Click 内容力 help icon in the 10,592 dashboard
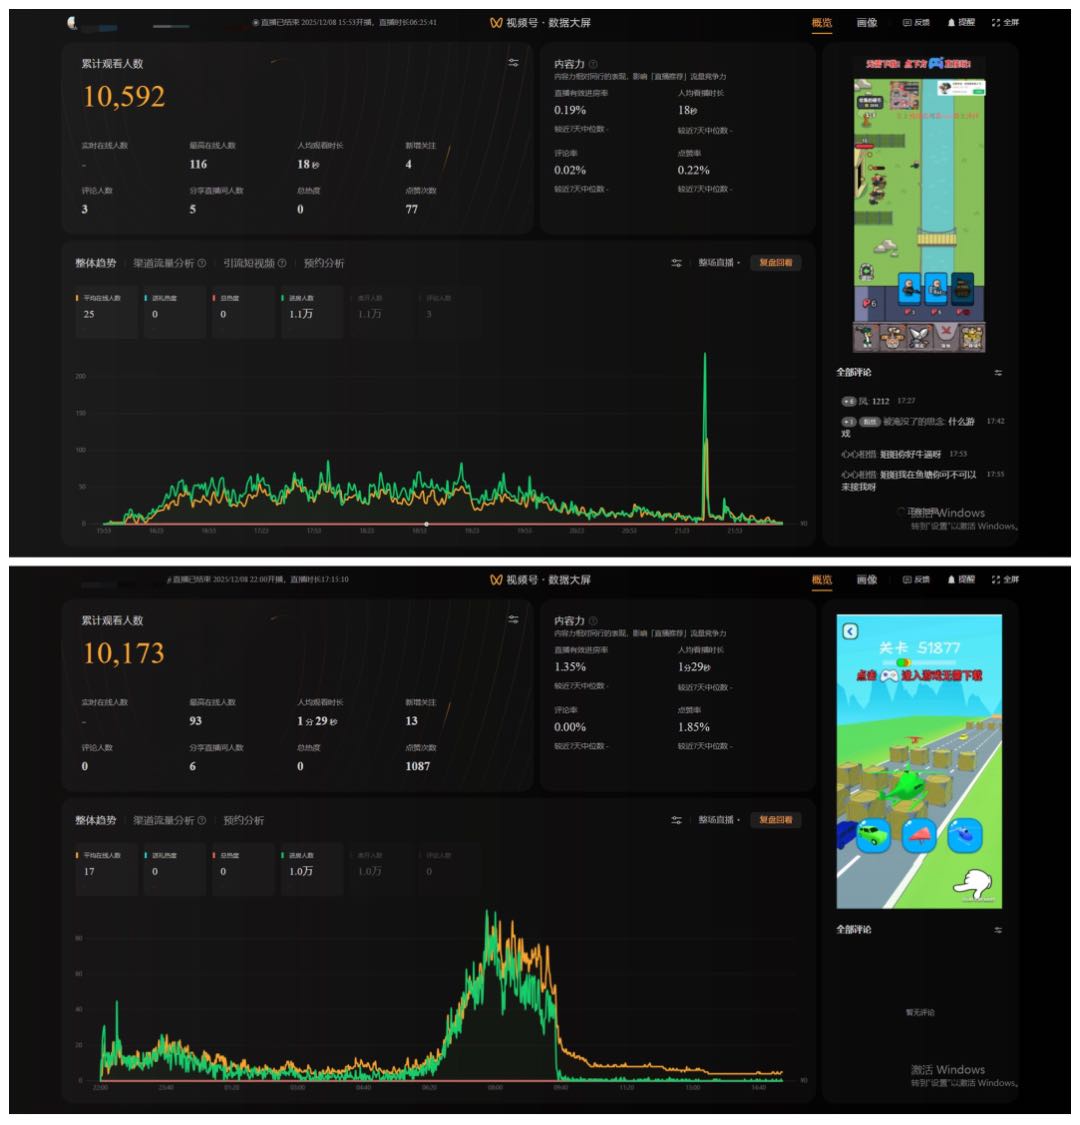 (593, 65)
